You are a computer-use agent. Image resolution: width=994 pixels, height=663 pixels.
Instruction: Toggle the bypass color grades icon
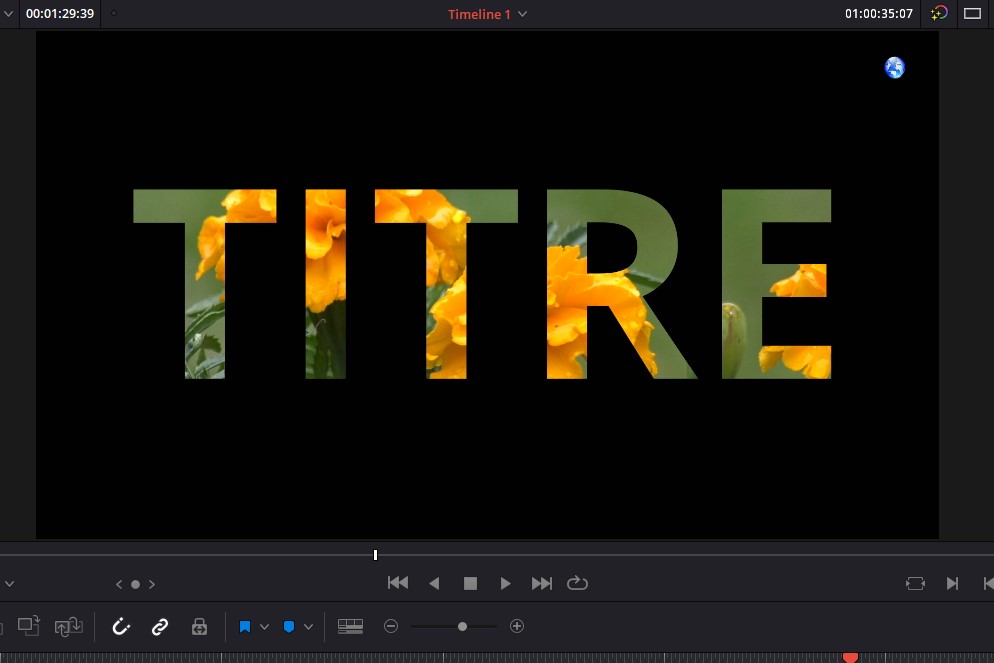click(x=938, y=14)
